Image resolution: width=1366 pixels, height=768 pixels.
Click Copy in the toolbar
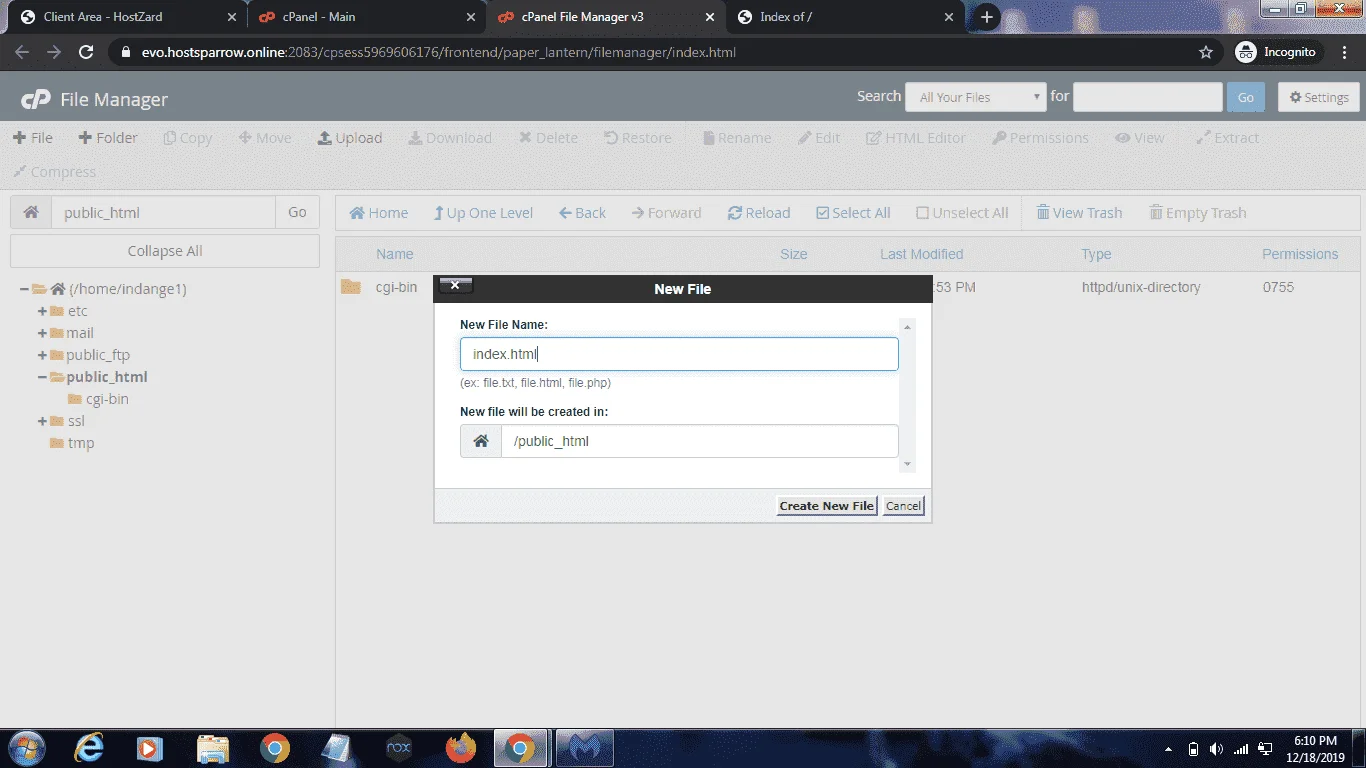click(188, 138)
